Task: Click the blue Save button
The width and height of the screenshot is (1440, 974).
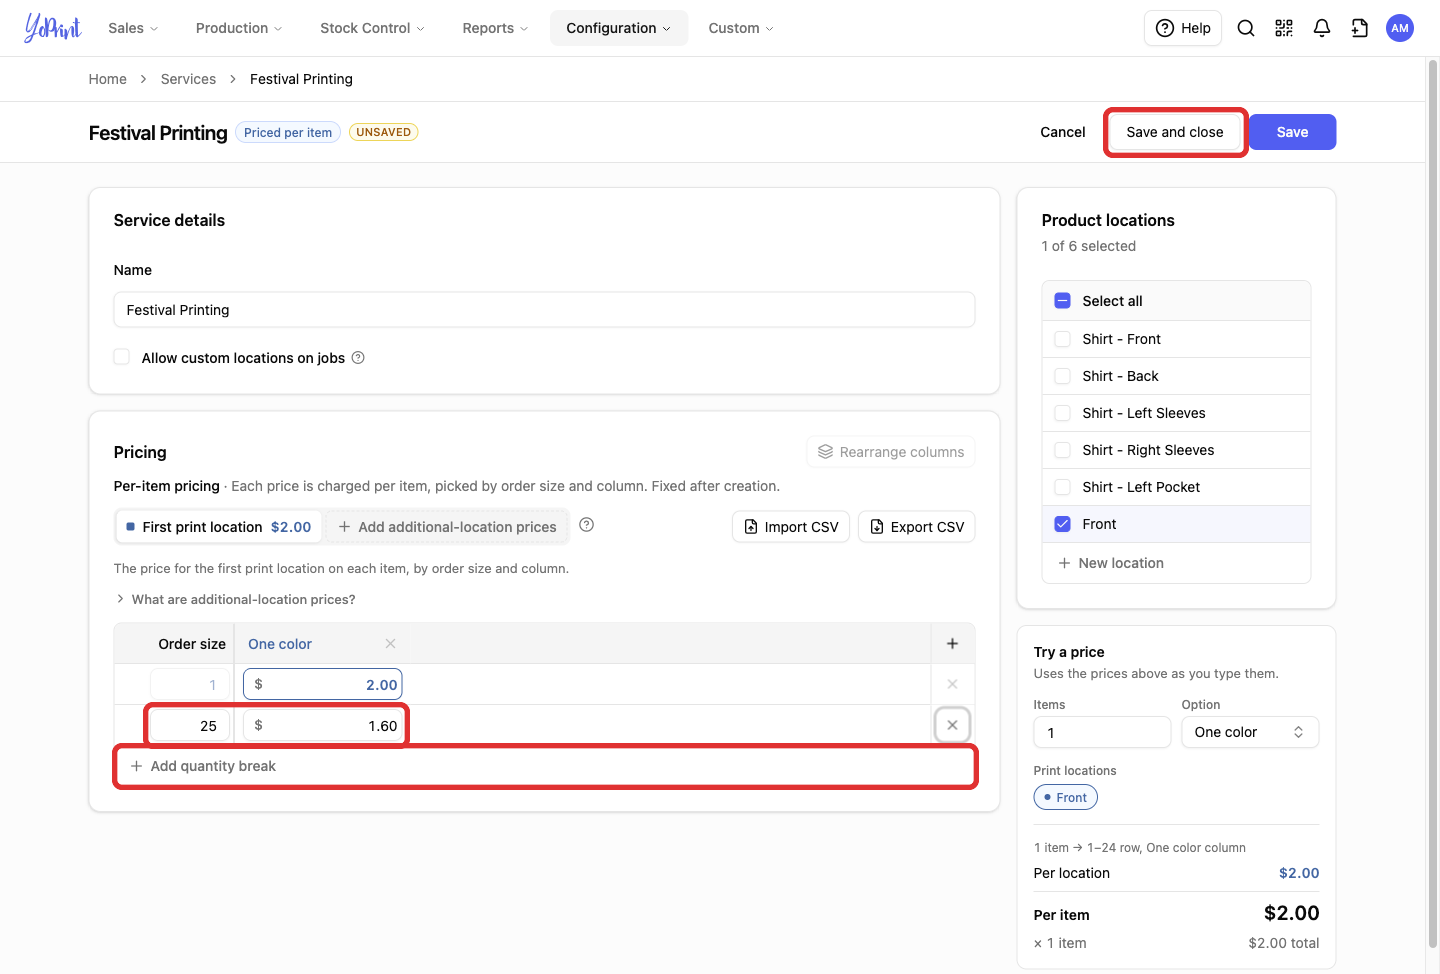Action: [1293, 132]
